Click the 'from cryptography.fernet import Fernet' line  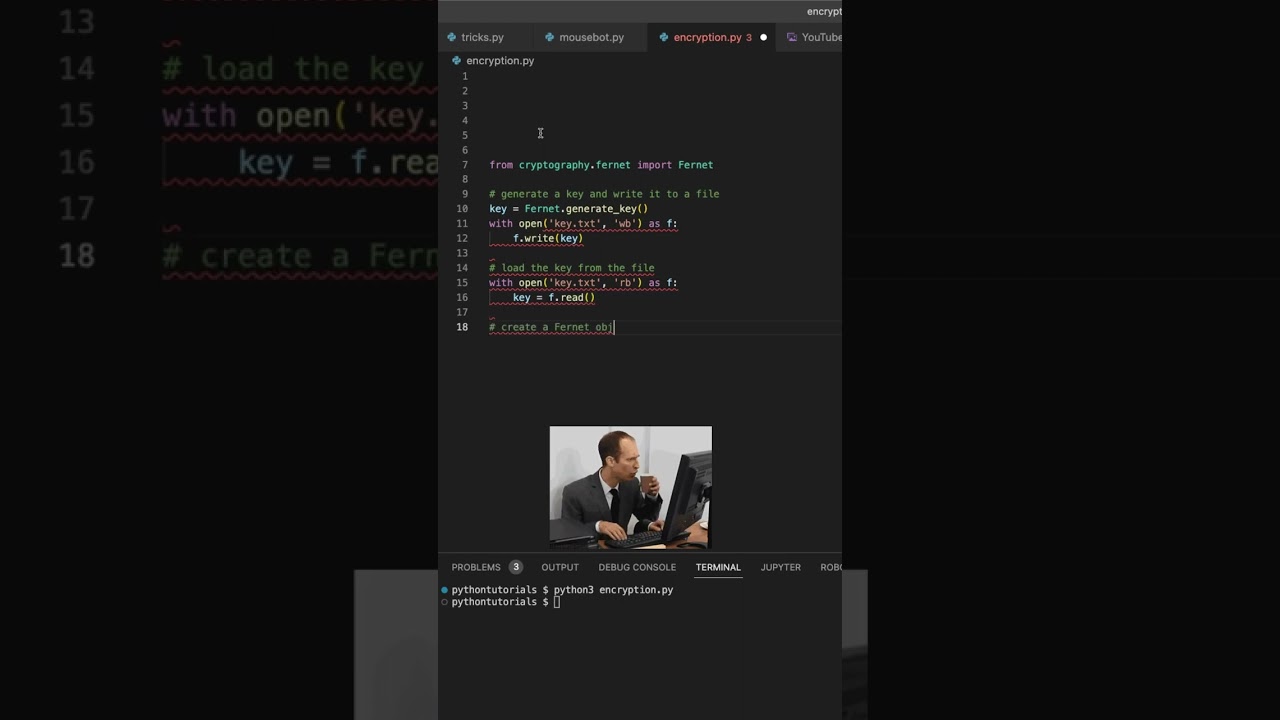(601, 165)
